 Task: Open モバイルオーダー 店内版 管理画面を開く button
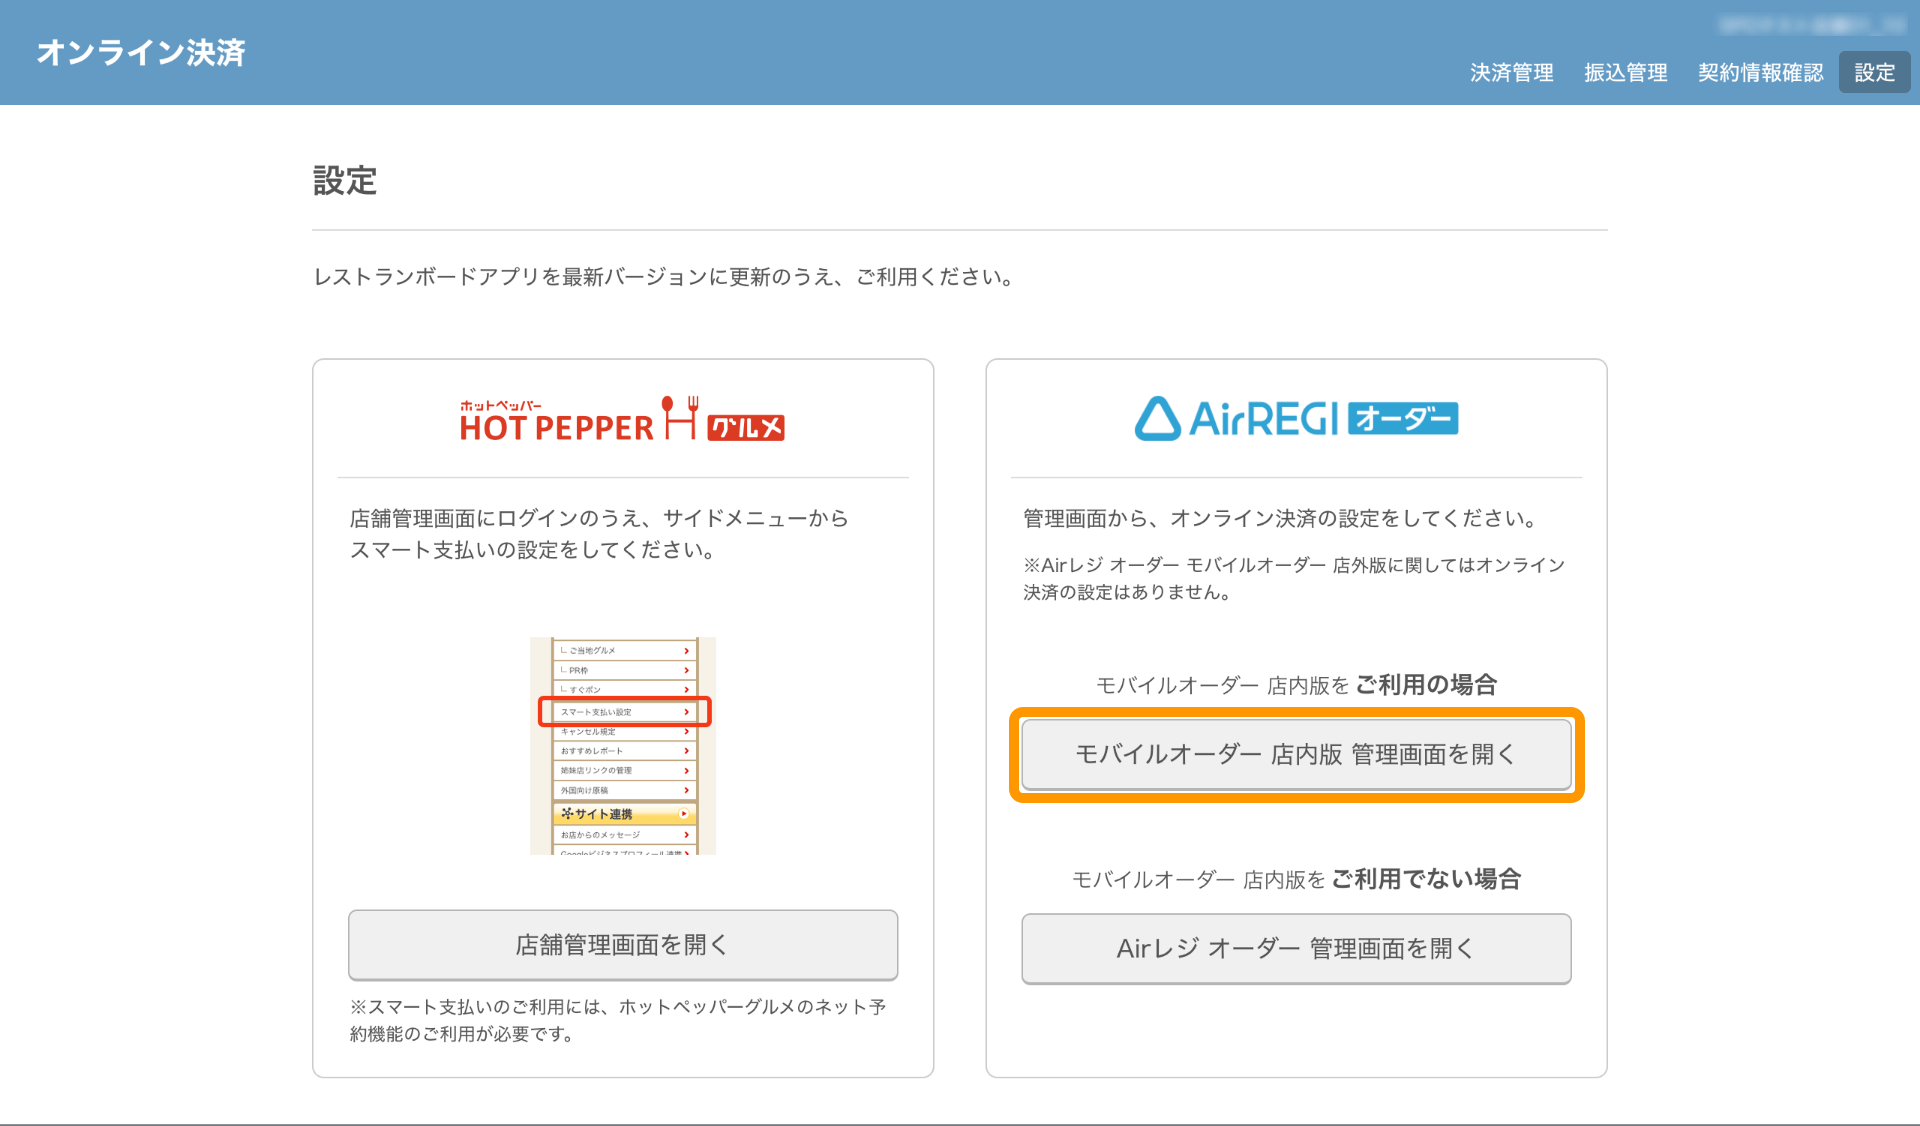(x=1296, y=754)
